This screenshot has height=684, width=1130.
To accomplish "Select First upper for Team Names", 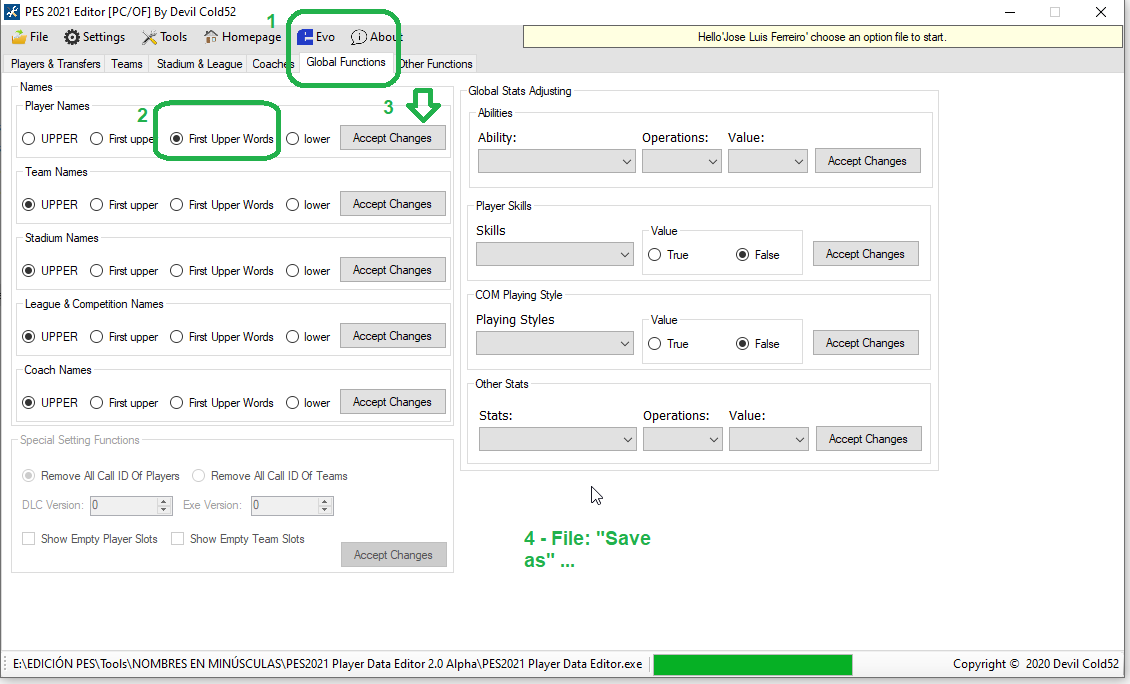I will (124, 205).
